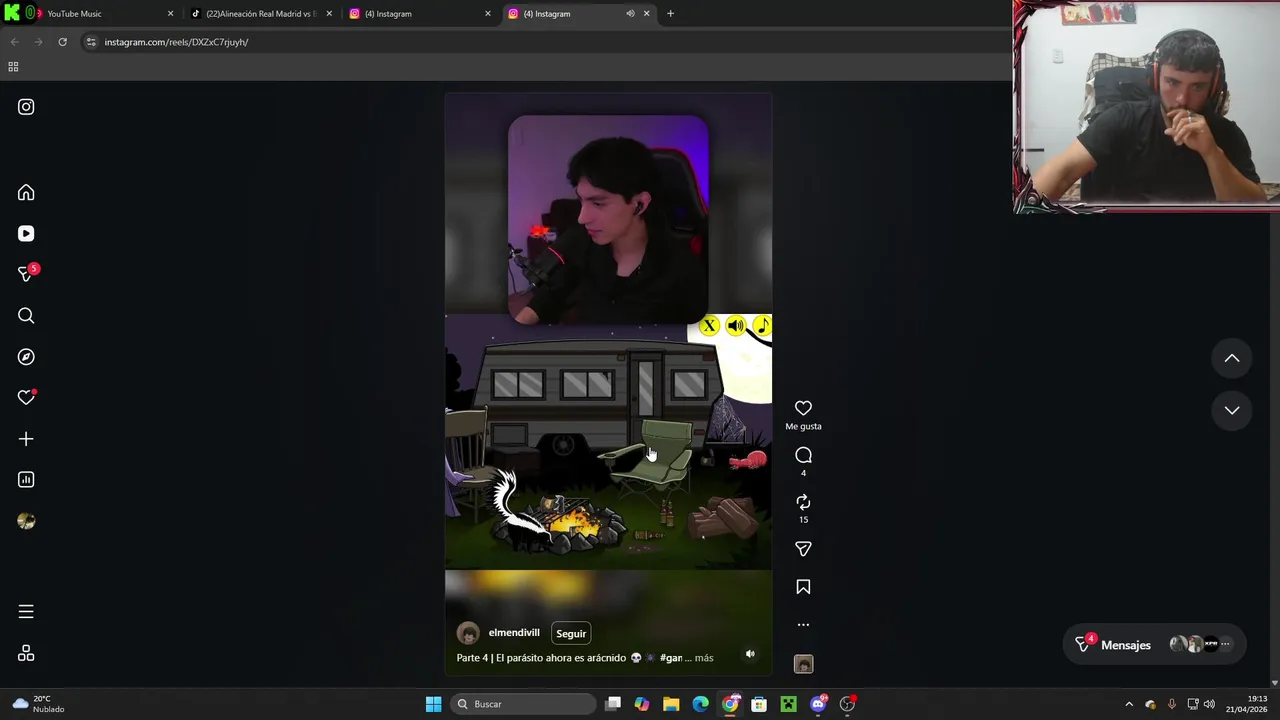Open the volume icon in system tray
This screenshot has height=720, width=1280.
[x=1209, y=704]
